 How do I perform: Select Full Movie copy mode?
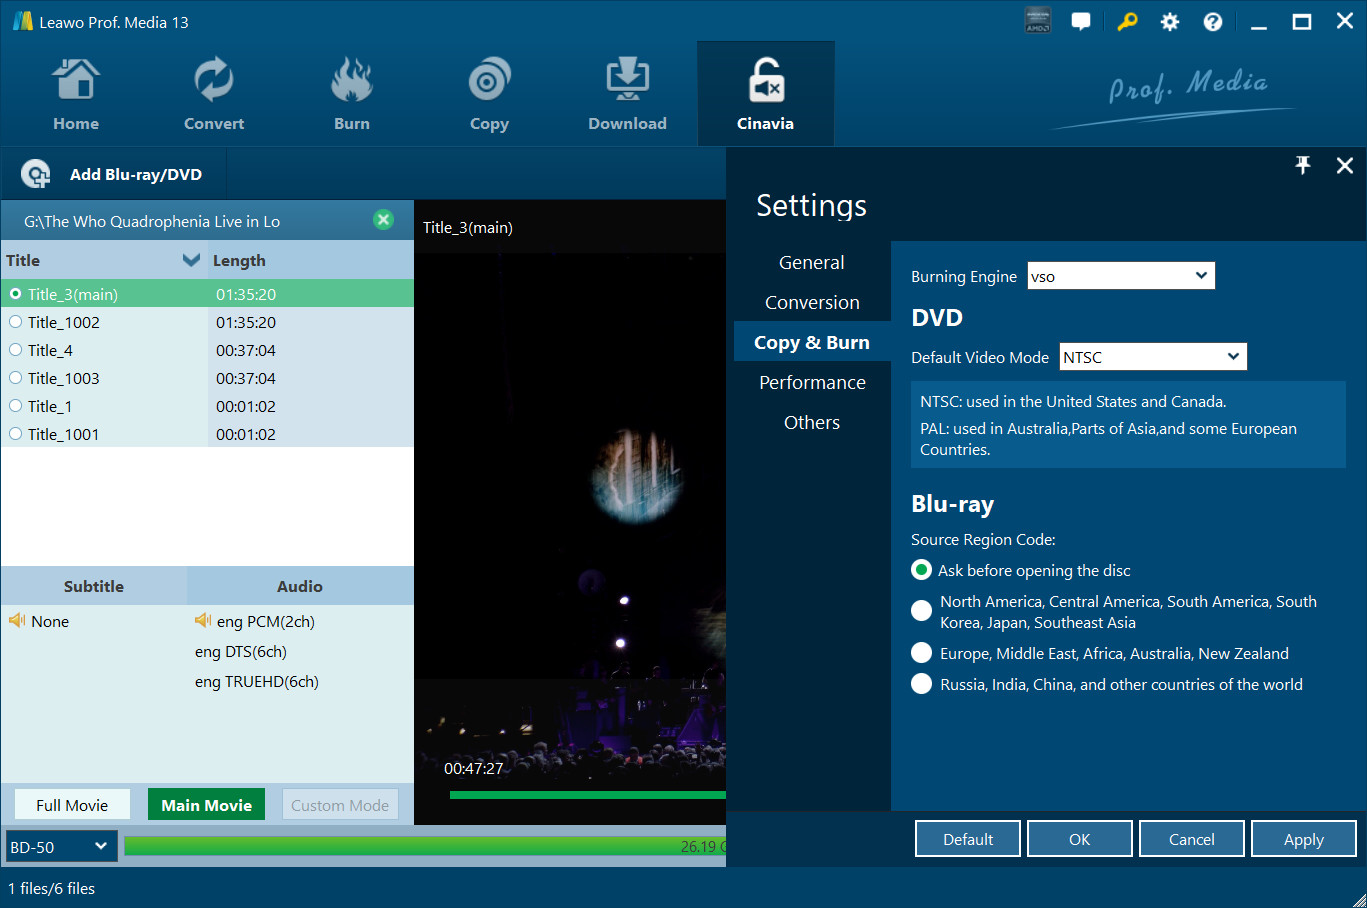tap(72, 805)
